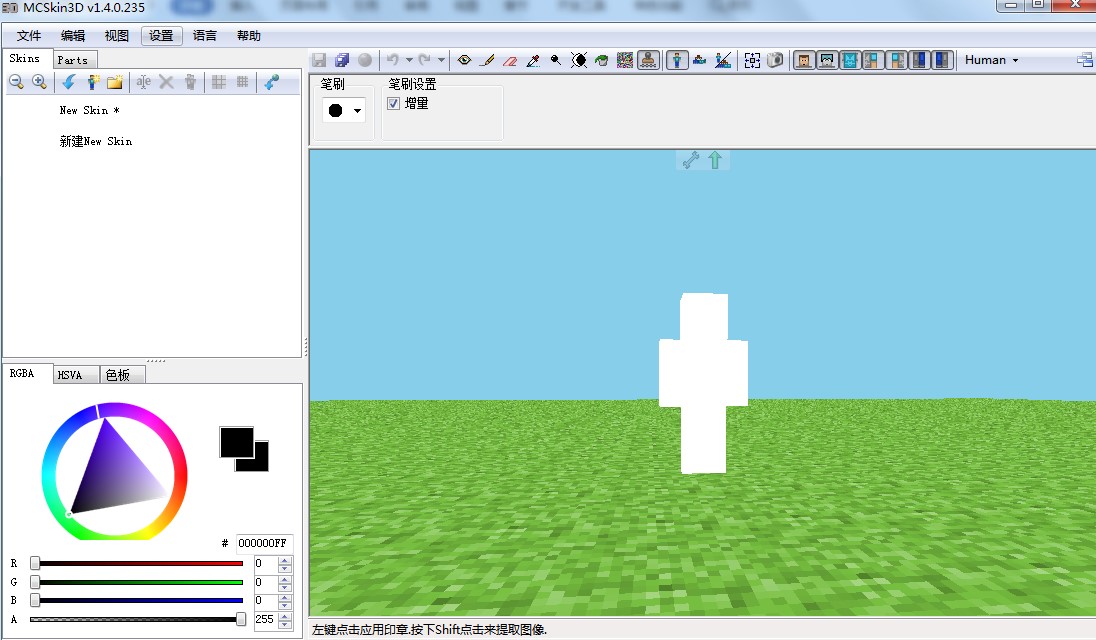Click the zoom out magnifier icon
Image resolution: width=1096 pixels, height=640 pixels.
17,82
